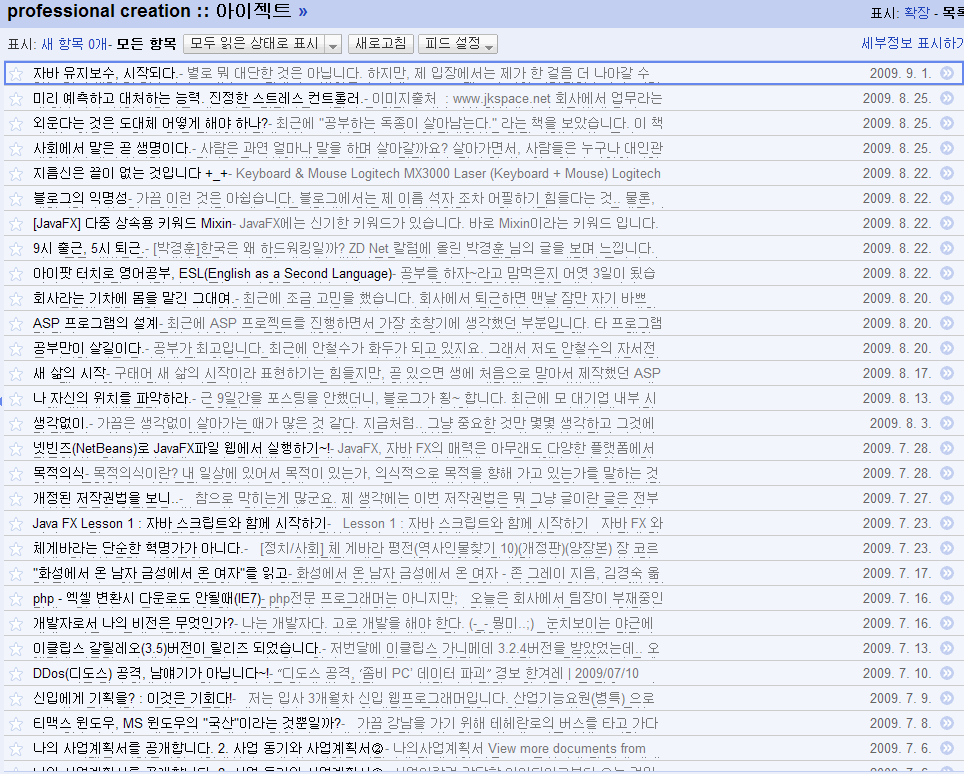Click the arrow icon beside "[JavaFX] 다중 상속용 키워드 Mixin"
The image size is (964, 774).
[948, 222]
